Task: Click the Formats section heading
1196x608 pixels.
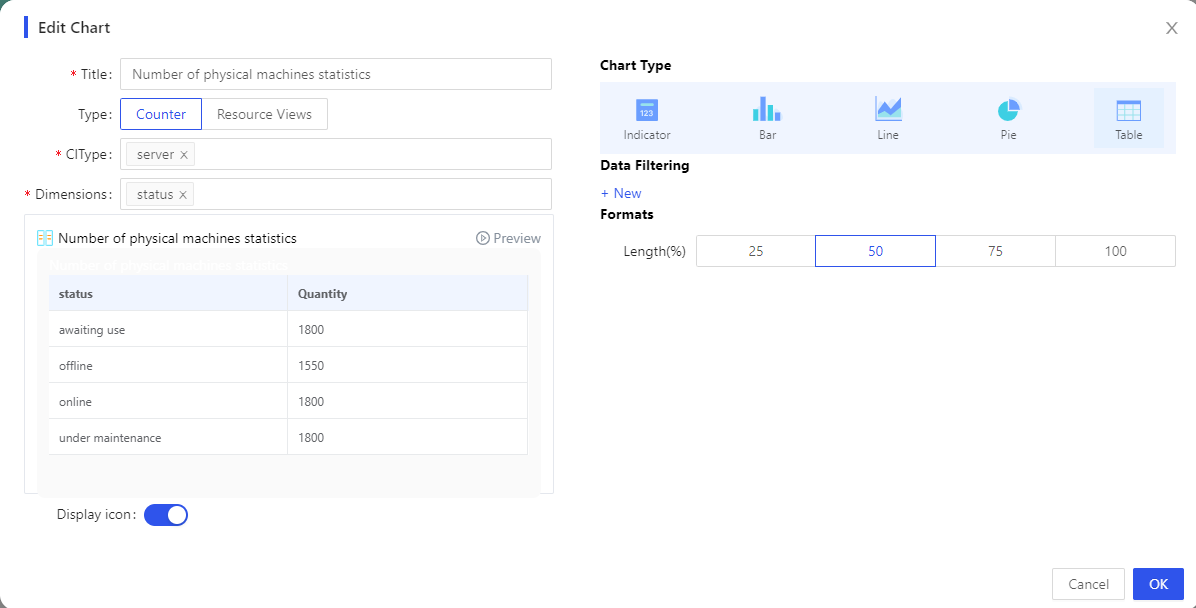Action: pyautogui.click(x=627, y=214)
